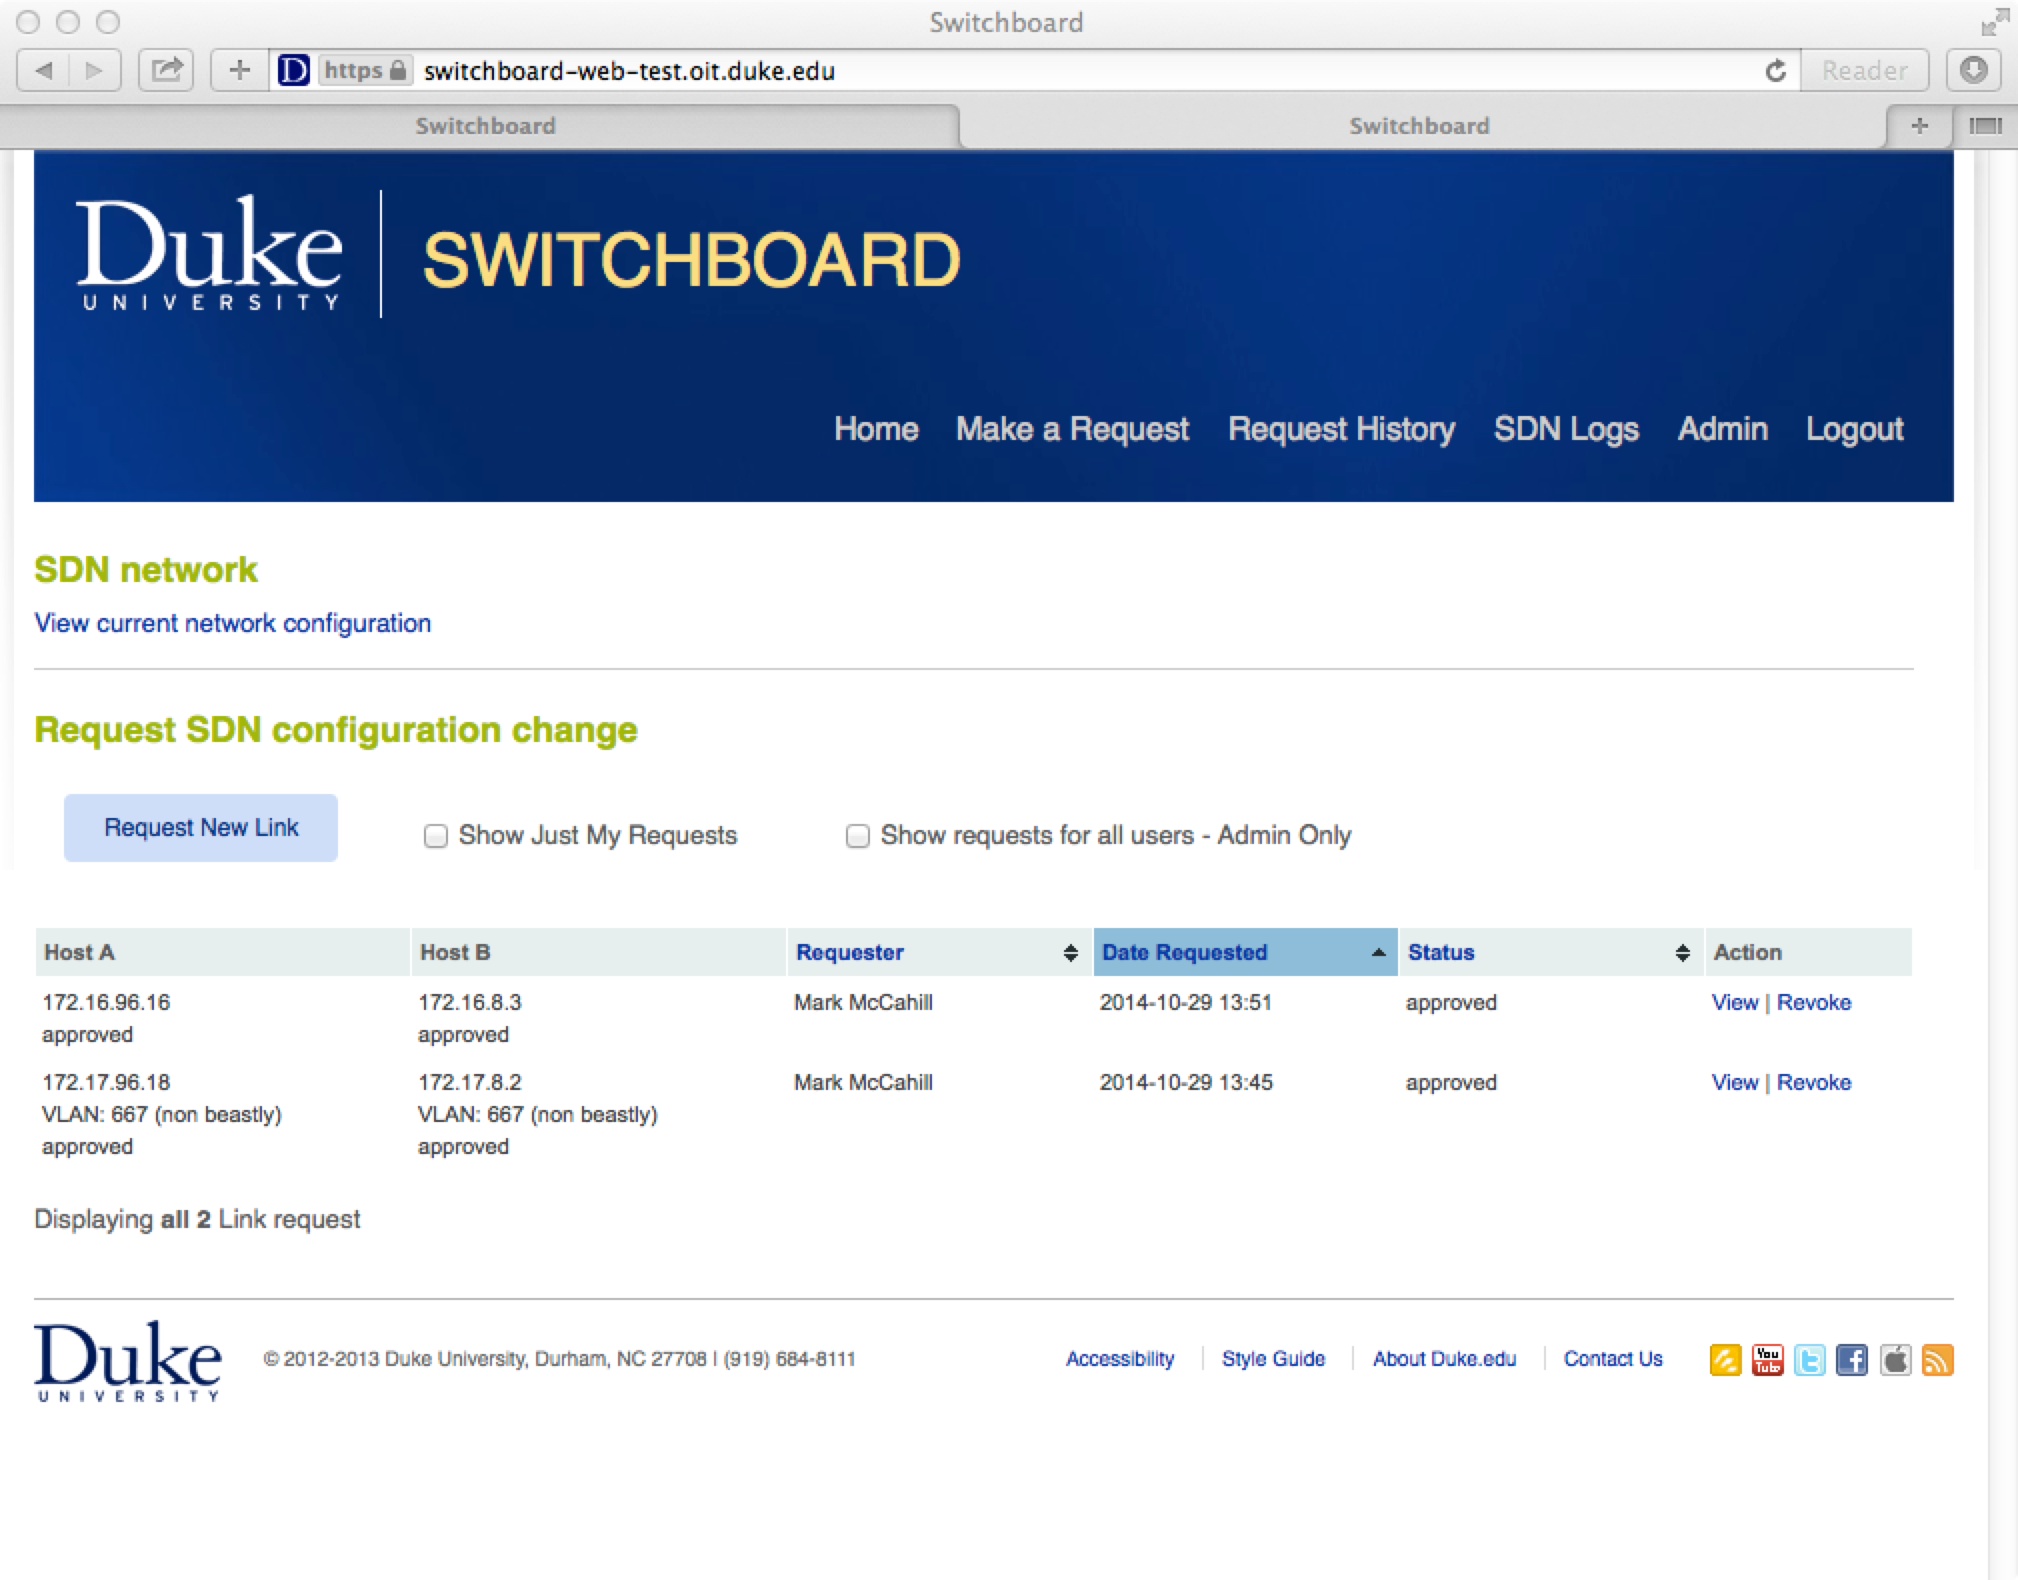Click the date 2014-10-29 13:45
Screen dimensions: 2018x1580
(1185, 1082)
